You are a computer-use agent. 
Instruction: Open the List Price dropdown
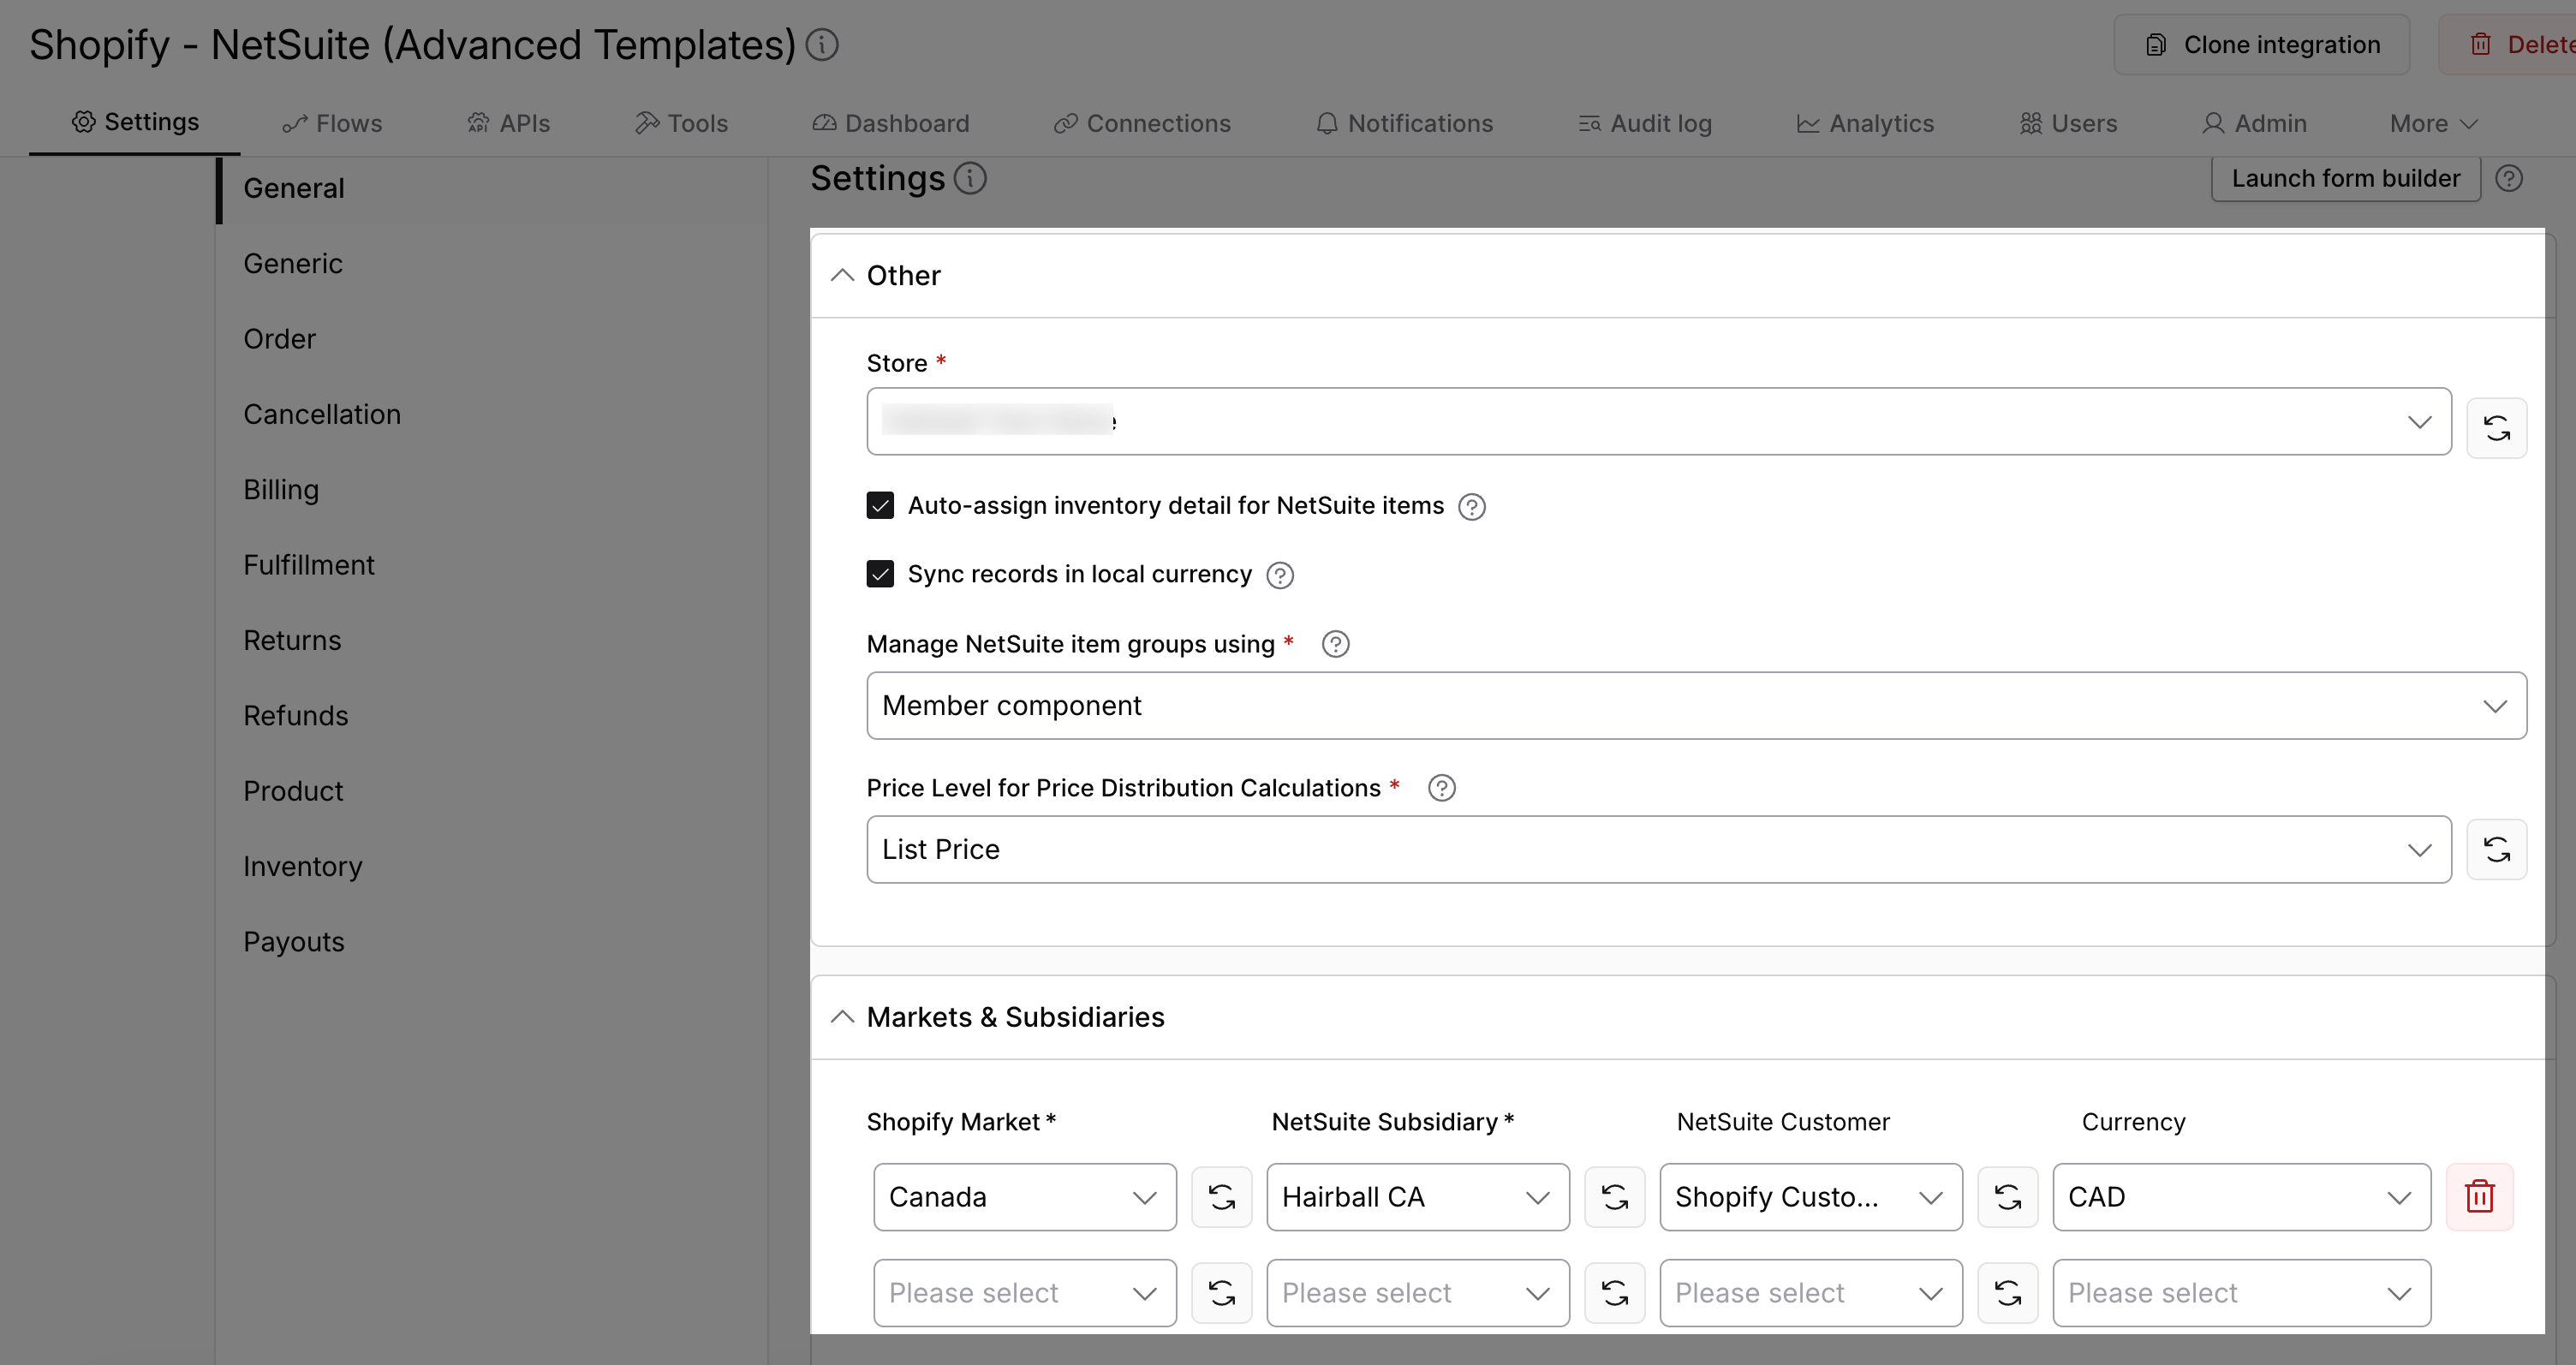pyautogui.click(x=1658, y=850)
